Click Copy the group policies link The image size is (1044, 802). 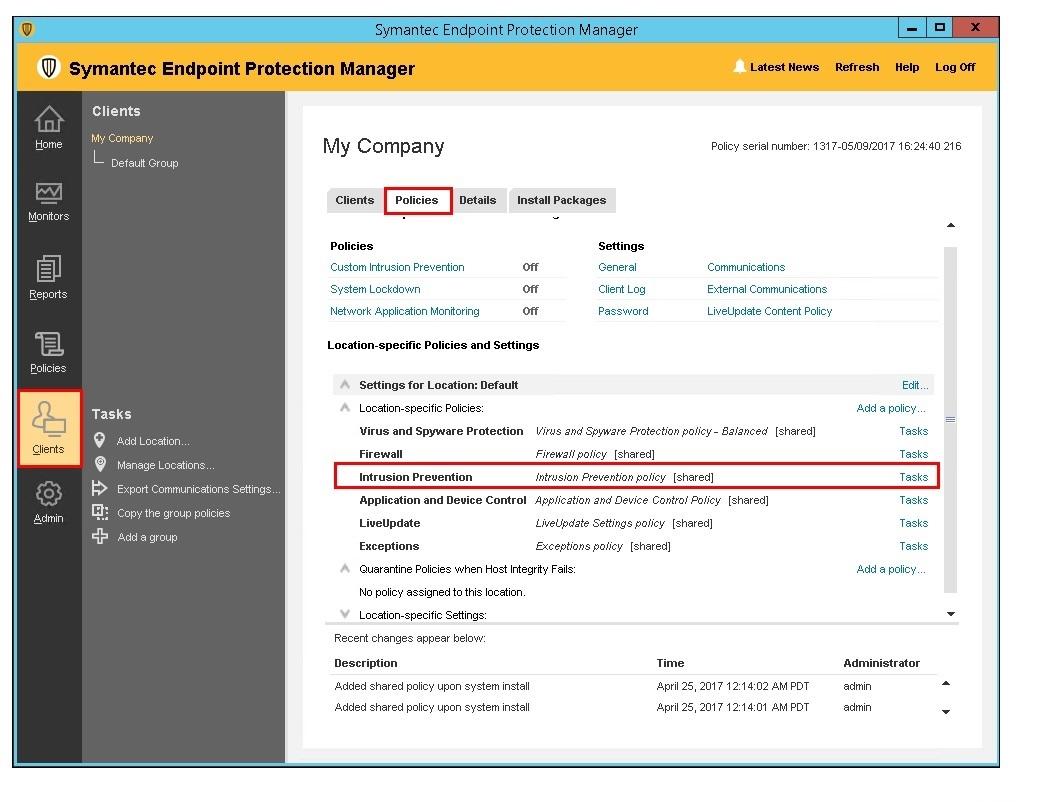coord(173,512)
